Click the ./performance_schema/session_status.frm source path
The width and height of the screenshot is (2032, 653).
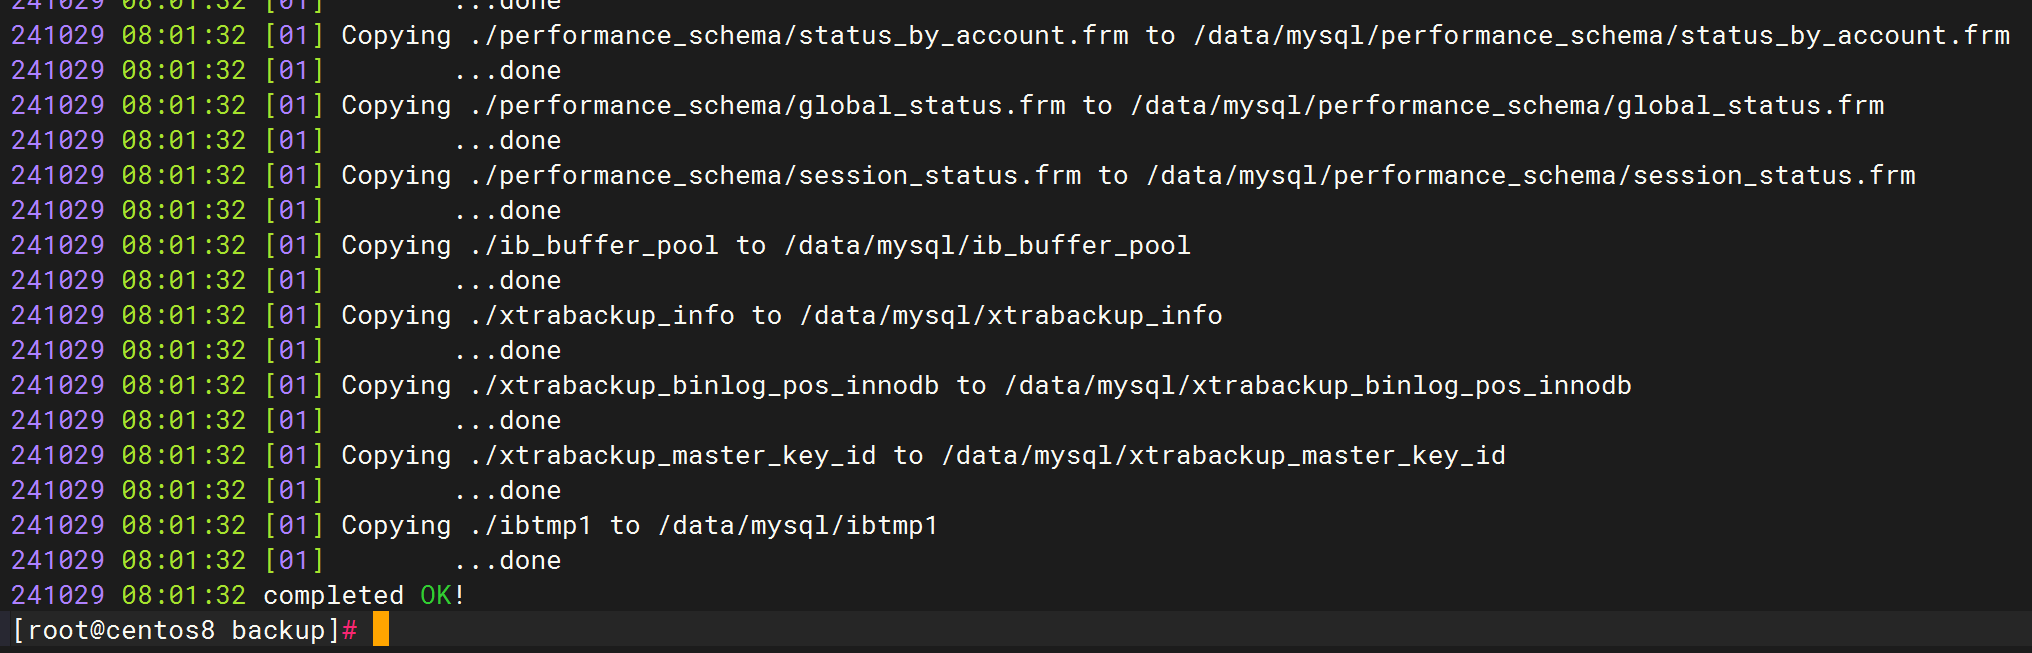[x=775, y=175]
